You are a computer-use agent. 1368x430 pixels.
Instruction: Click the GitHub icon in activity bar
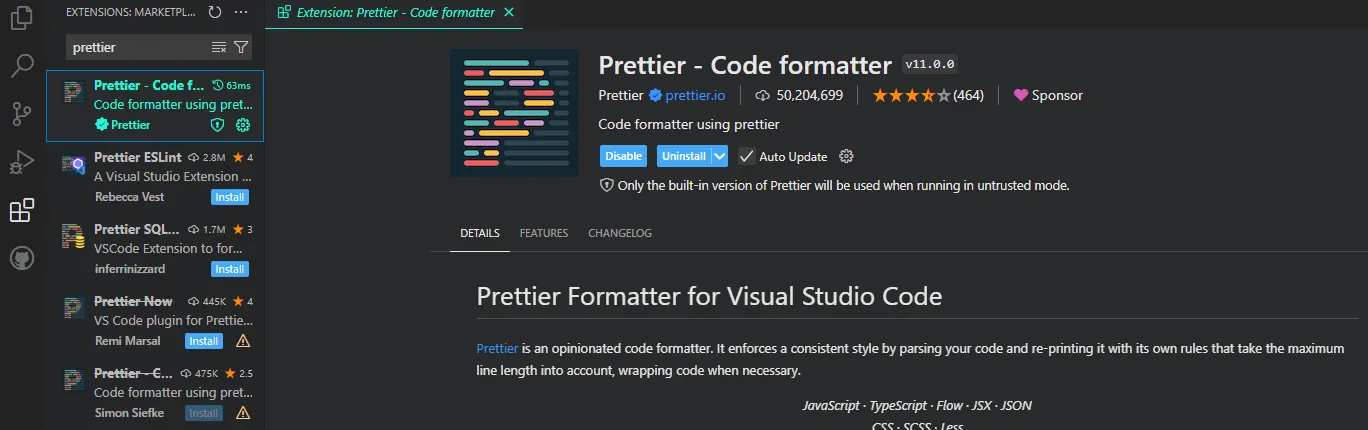(x=22, y=259)
